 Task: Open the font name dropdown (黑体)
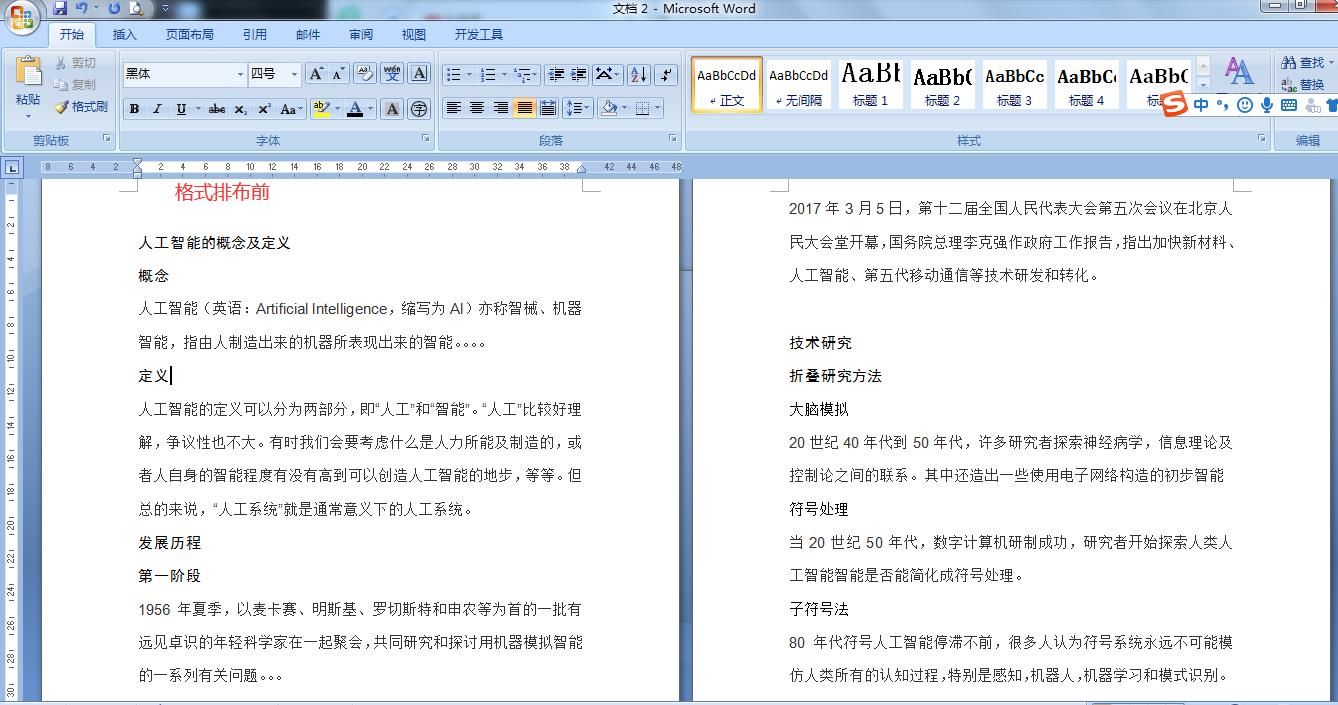[240, 74]
